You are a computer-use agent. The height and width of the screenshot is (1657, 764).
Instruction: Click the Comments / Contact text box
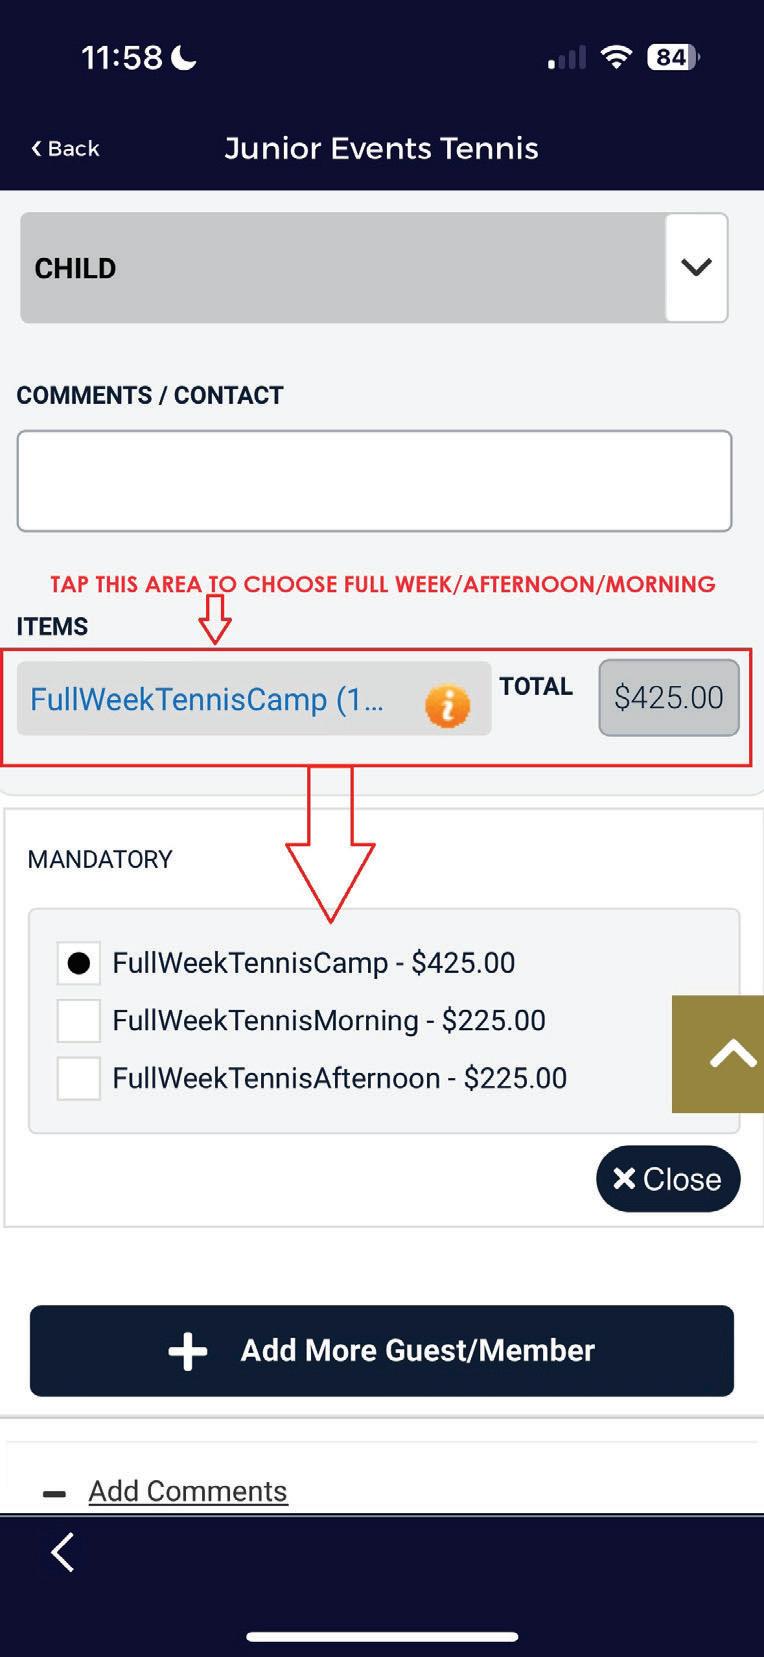coord(374,481)
